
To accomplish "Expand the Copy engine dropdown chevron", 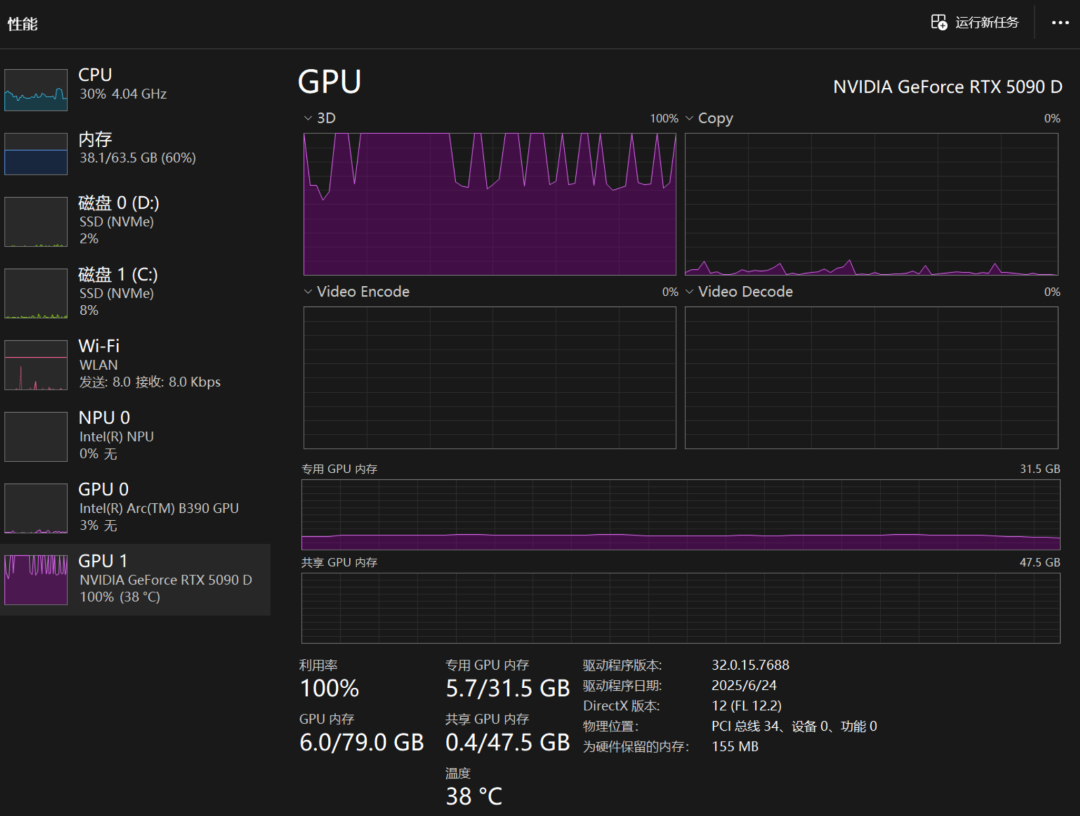I will (689, 118).
